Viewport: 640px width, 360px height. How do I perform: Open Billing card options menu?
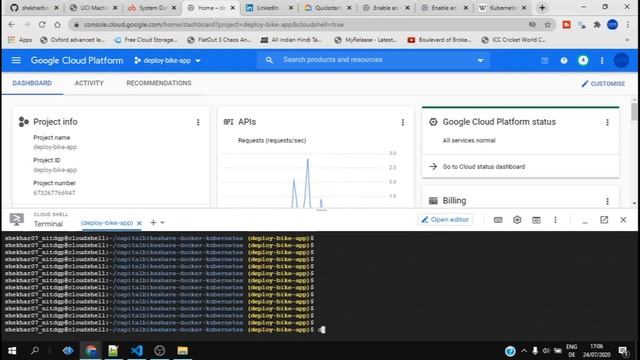pos(607,201)
